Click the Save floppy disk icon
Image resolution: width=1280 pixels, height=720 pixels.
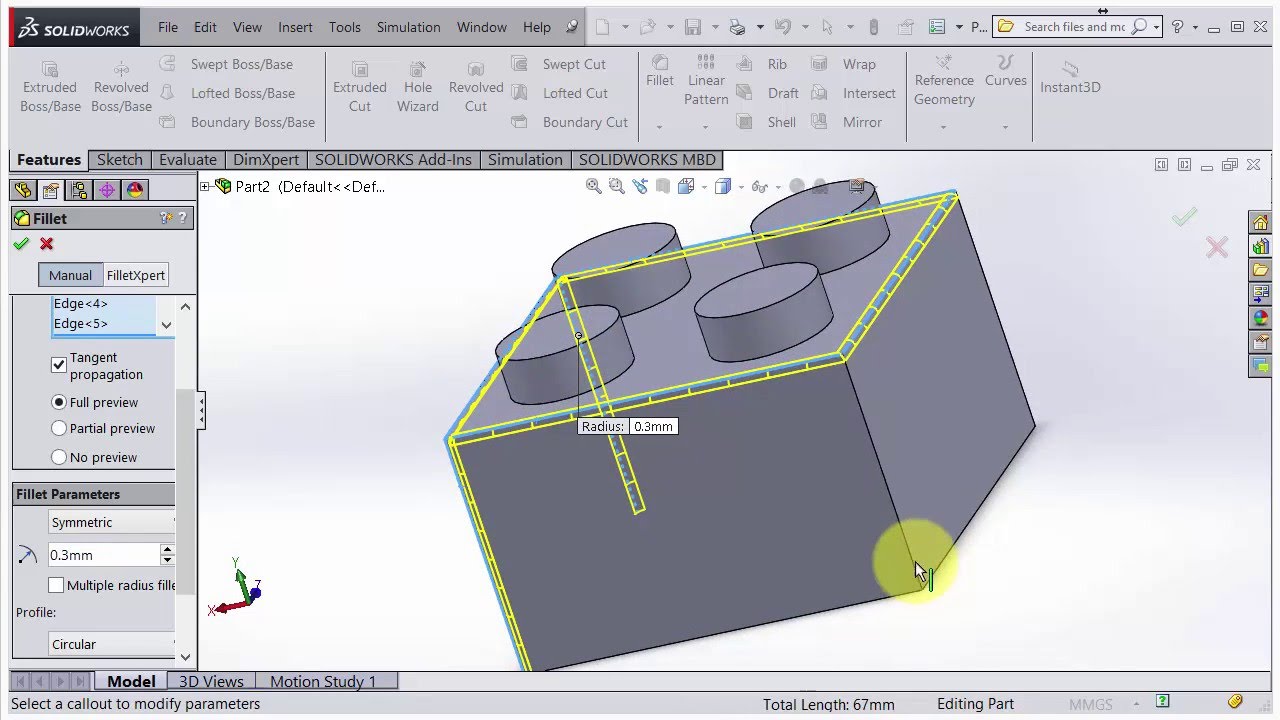coord(692,27)
